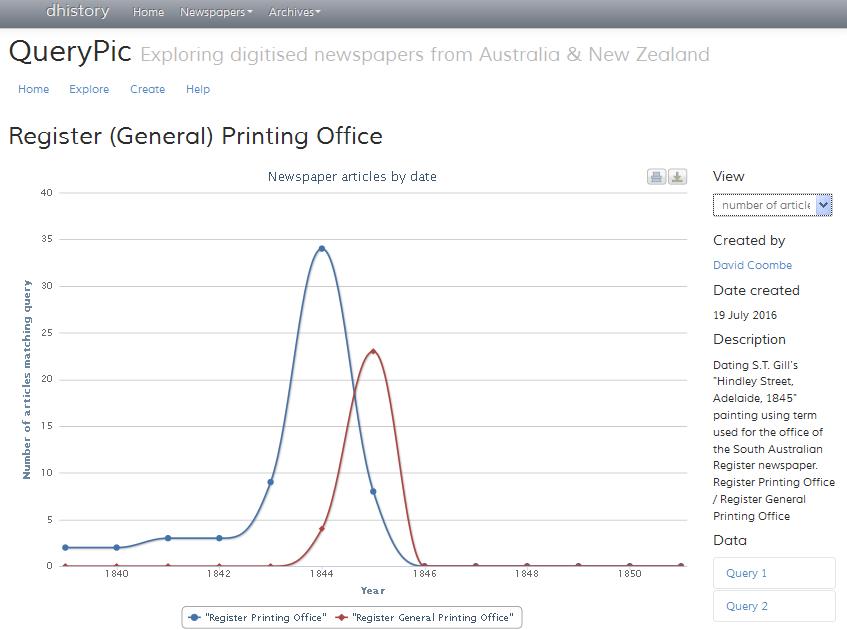The width and height of the screenshot is (847, 630).
Task: Click the print chart icon
Action: (656, 177)
